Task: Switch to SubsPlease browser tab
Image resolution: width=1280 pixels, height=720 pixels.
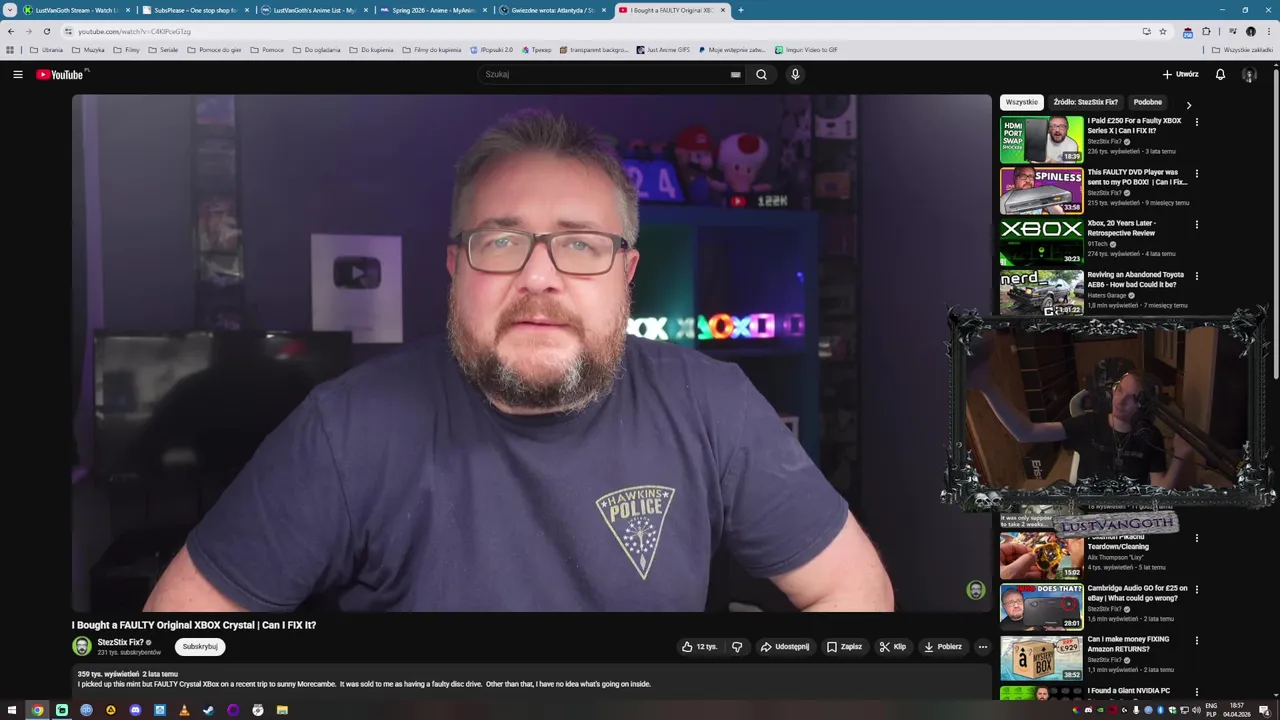Action: tap(197, 10)
